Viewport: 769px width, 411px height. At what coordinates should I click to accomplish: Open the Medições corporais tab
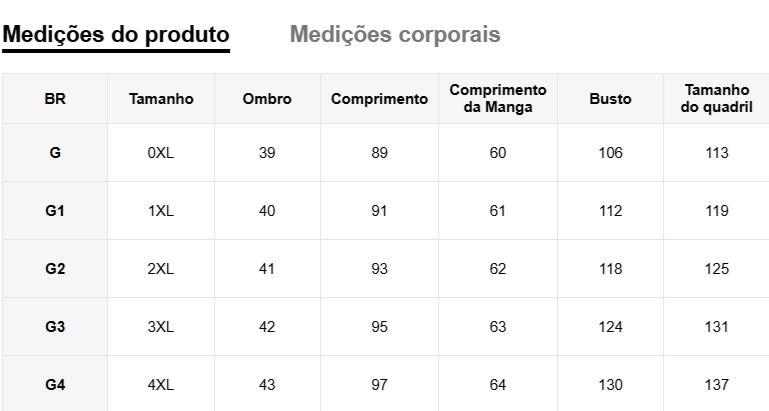(395, 35)
